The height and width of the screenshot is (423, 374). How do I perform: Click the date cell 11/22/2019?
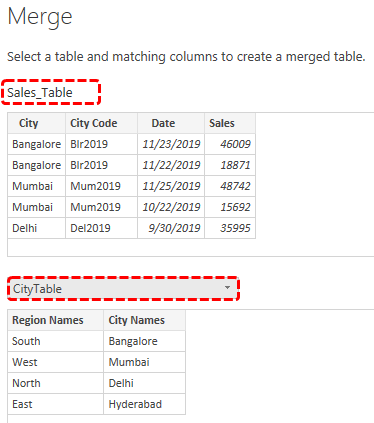click(x=171, y=165)
